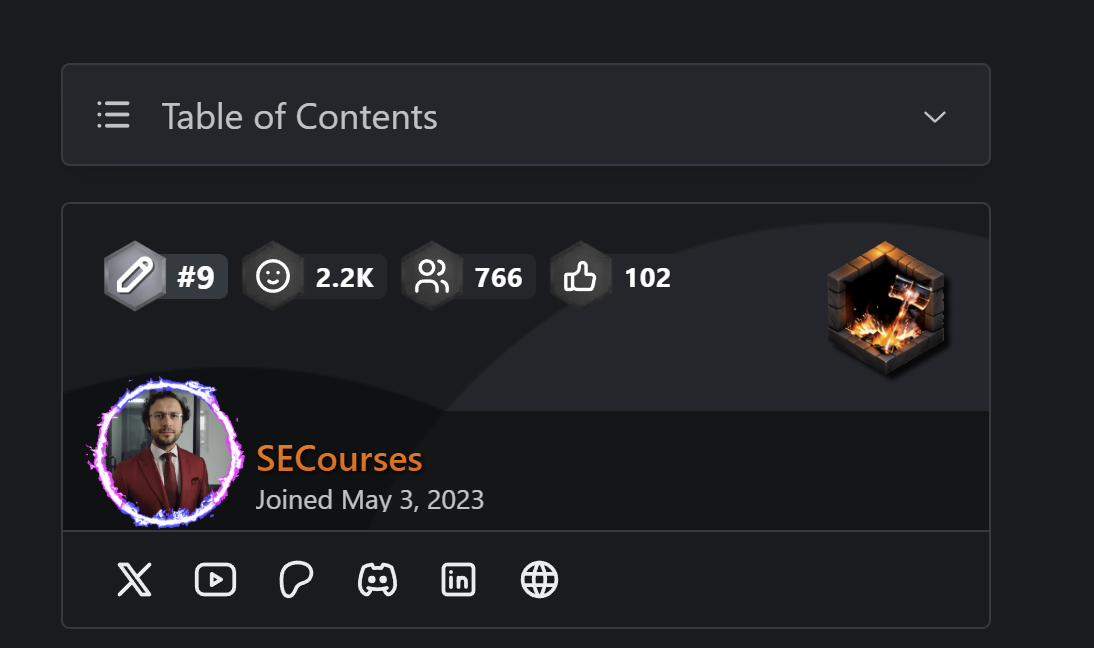The height and width of the screenshot is (648, 1094).
Task: Click the 2.2K reactions count
Action: tap(344, 277)
